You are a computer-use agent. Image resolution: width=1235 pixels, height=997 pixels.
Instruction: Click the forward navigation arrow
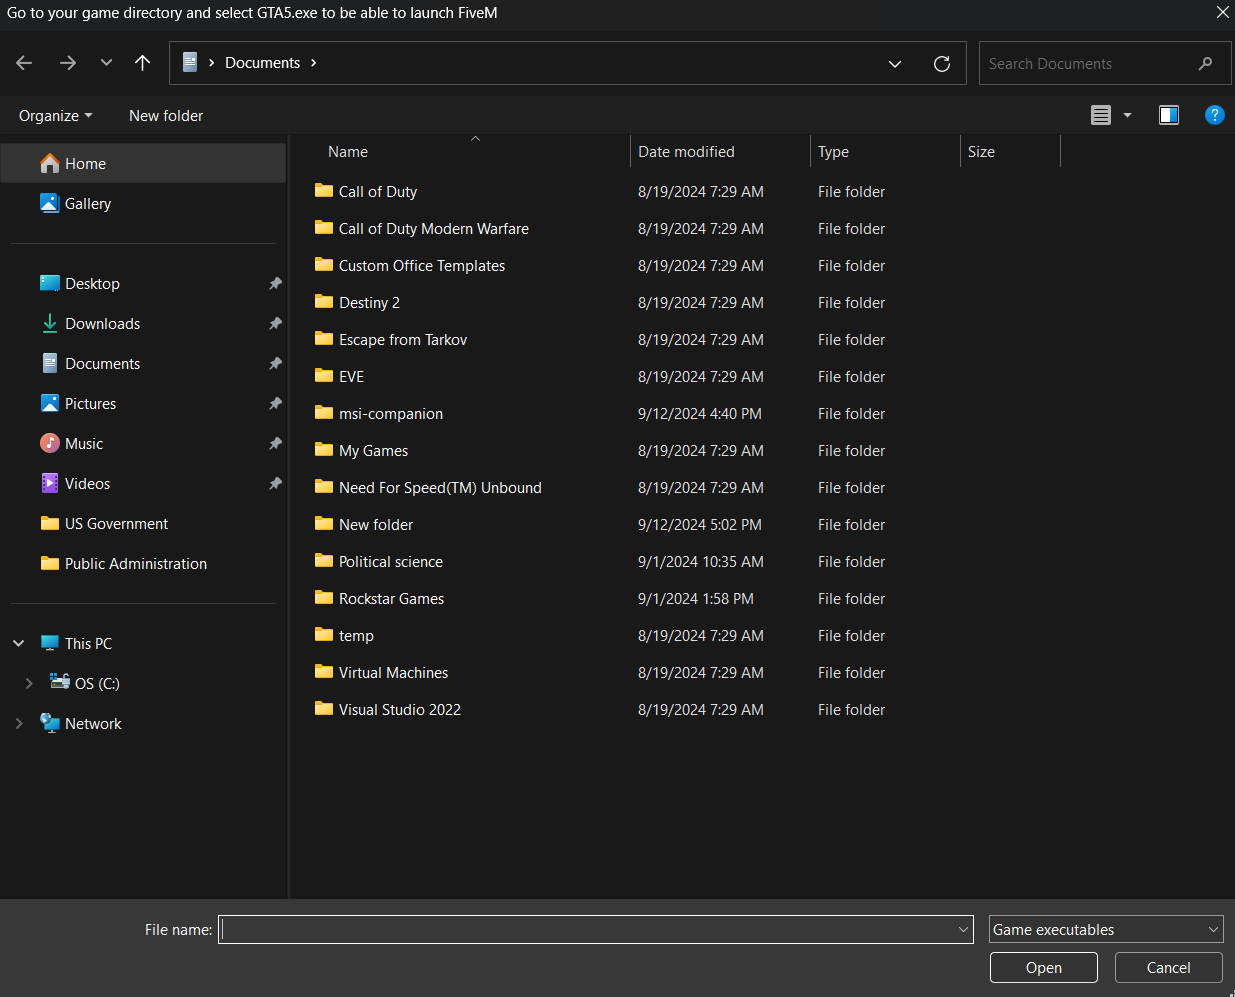pyautogui.click(x=67, y=62)
